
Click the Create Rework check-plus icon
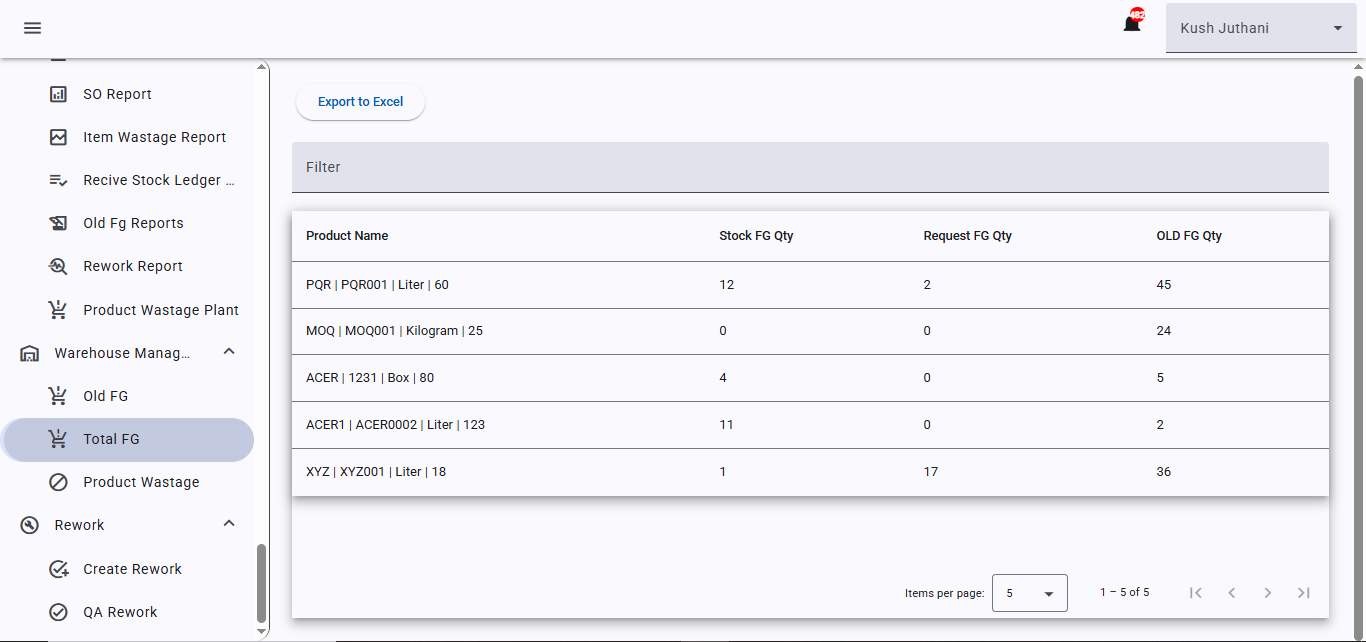pyautogui.click(x=58, y=569)
